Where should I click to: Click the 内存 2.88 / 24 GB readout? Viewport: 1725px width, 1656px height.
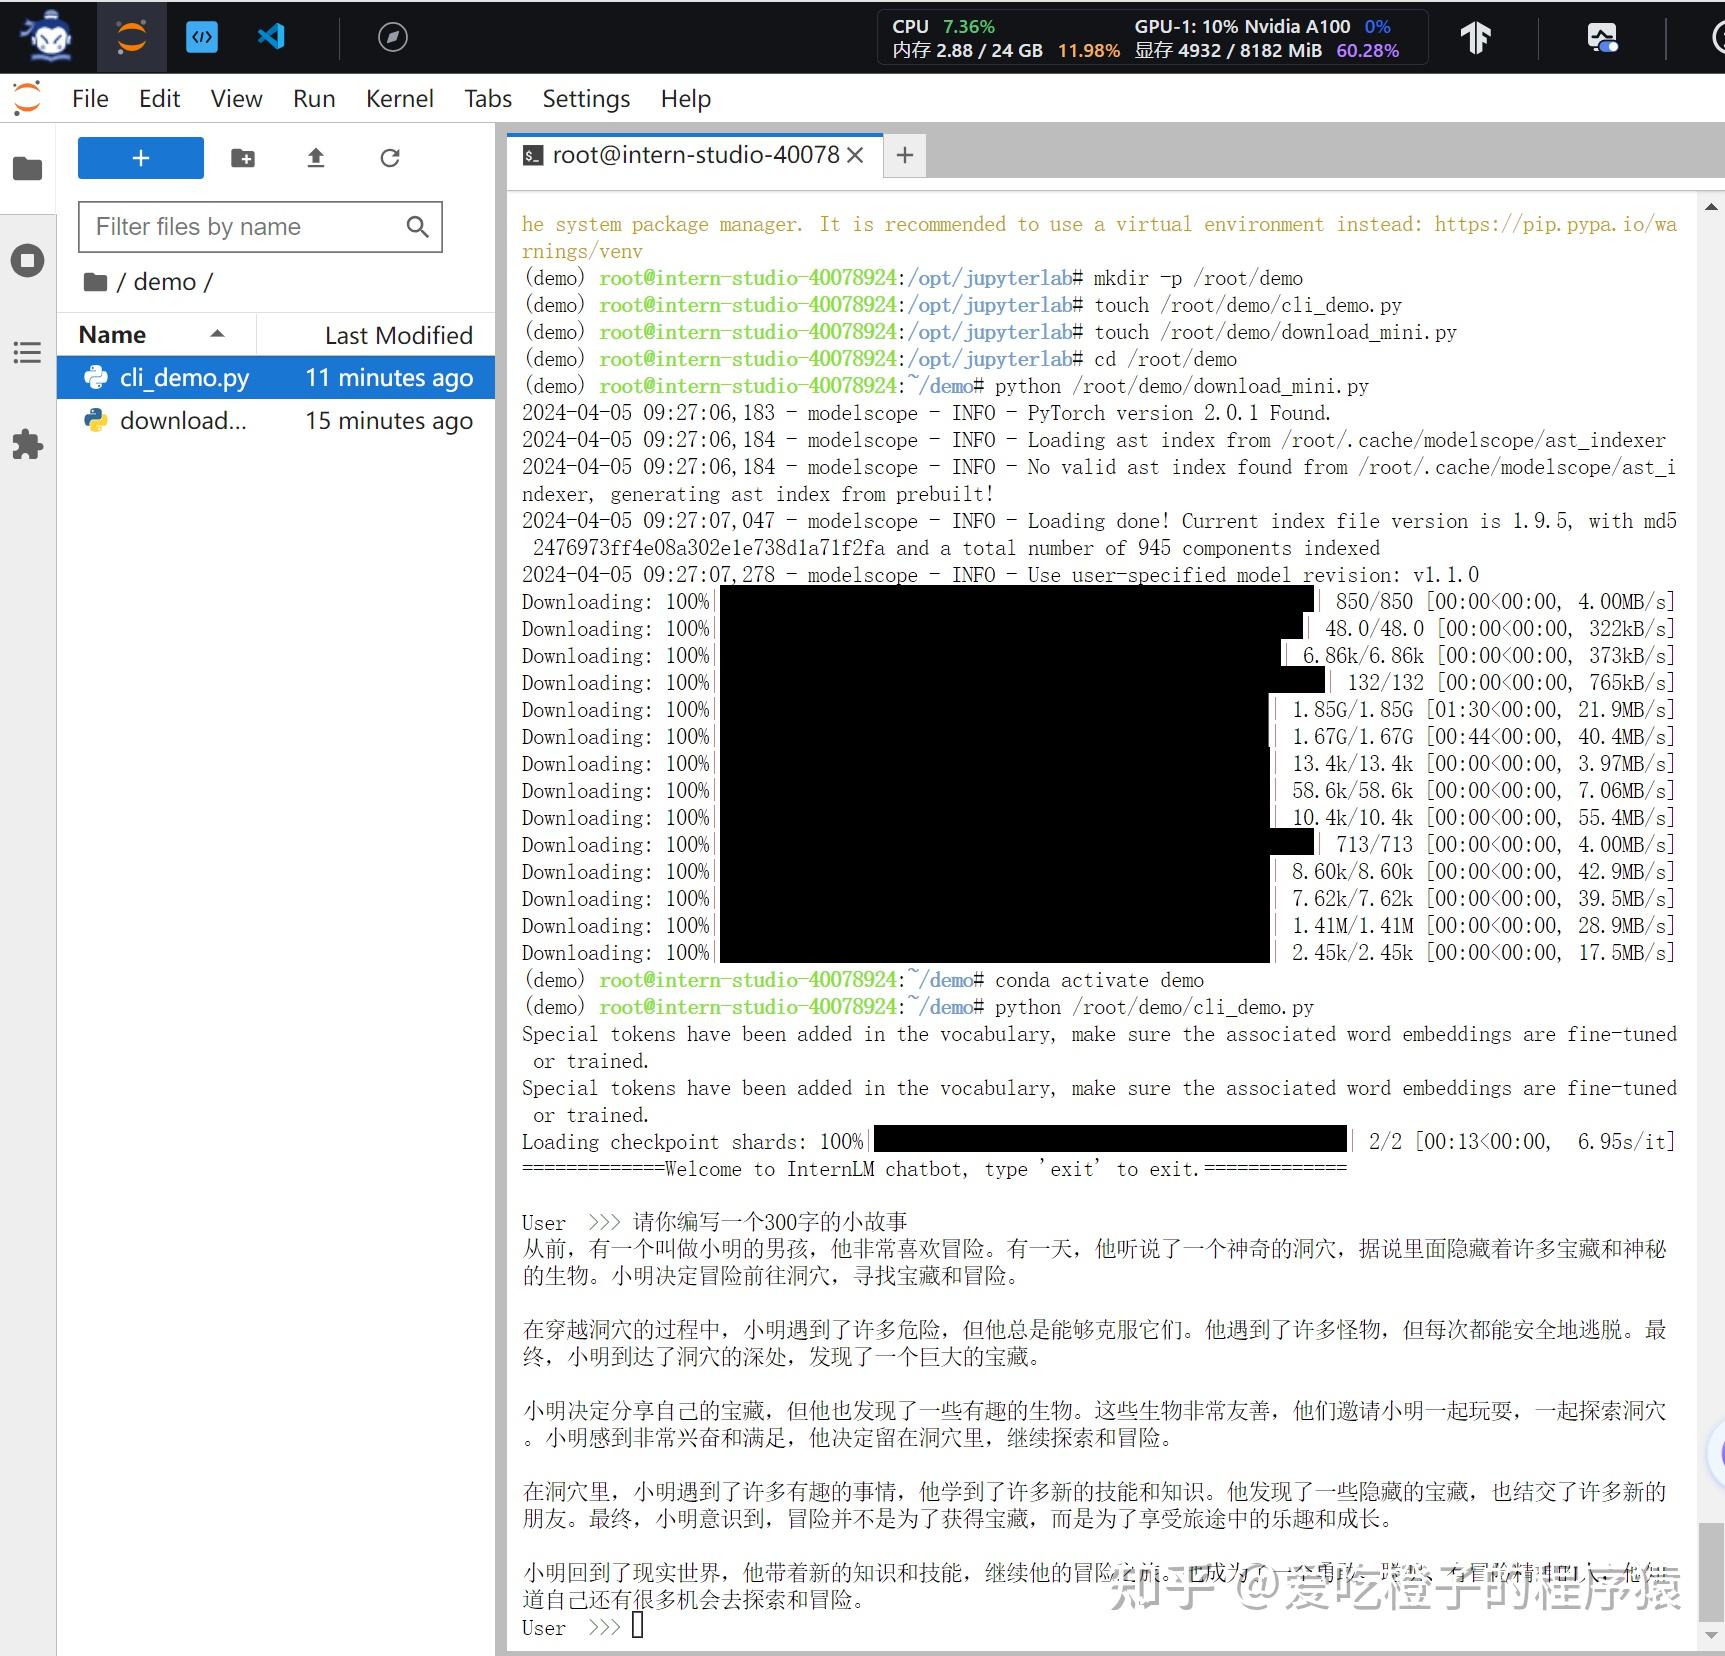[x=1005, y=50]
